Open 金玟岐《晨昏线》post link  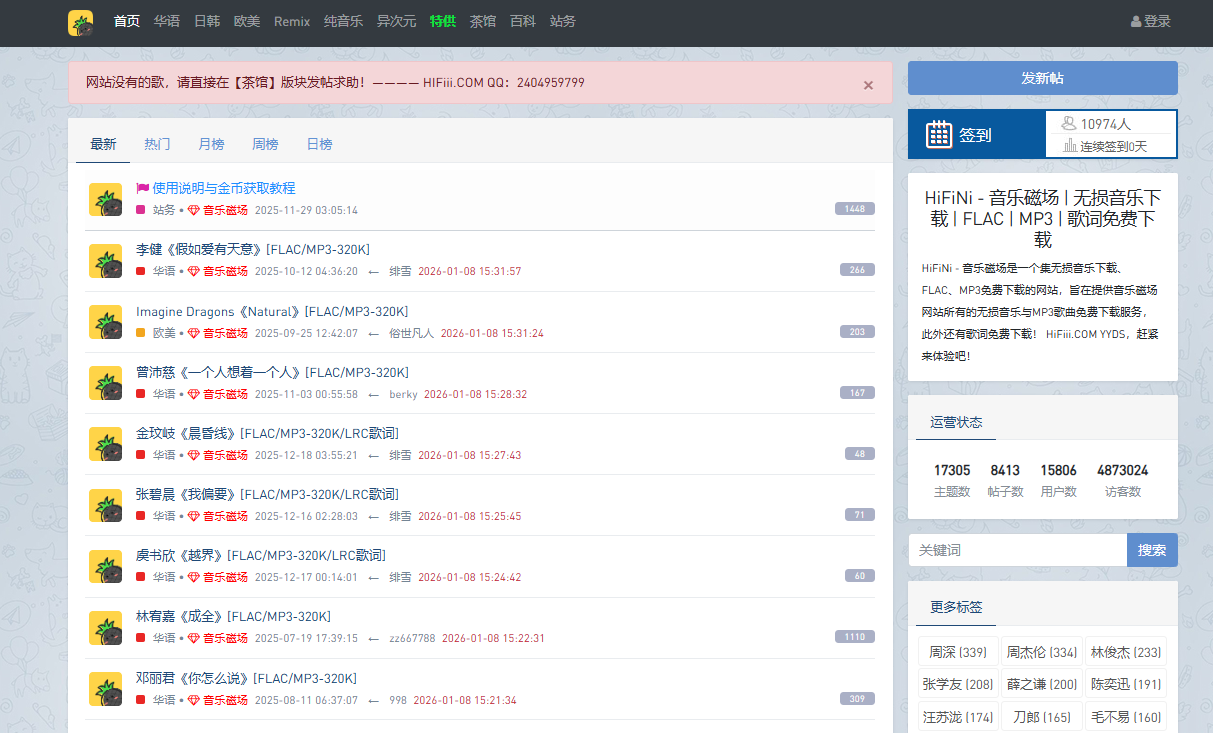click(x=267, y=433)
